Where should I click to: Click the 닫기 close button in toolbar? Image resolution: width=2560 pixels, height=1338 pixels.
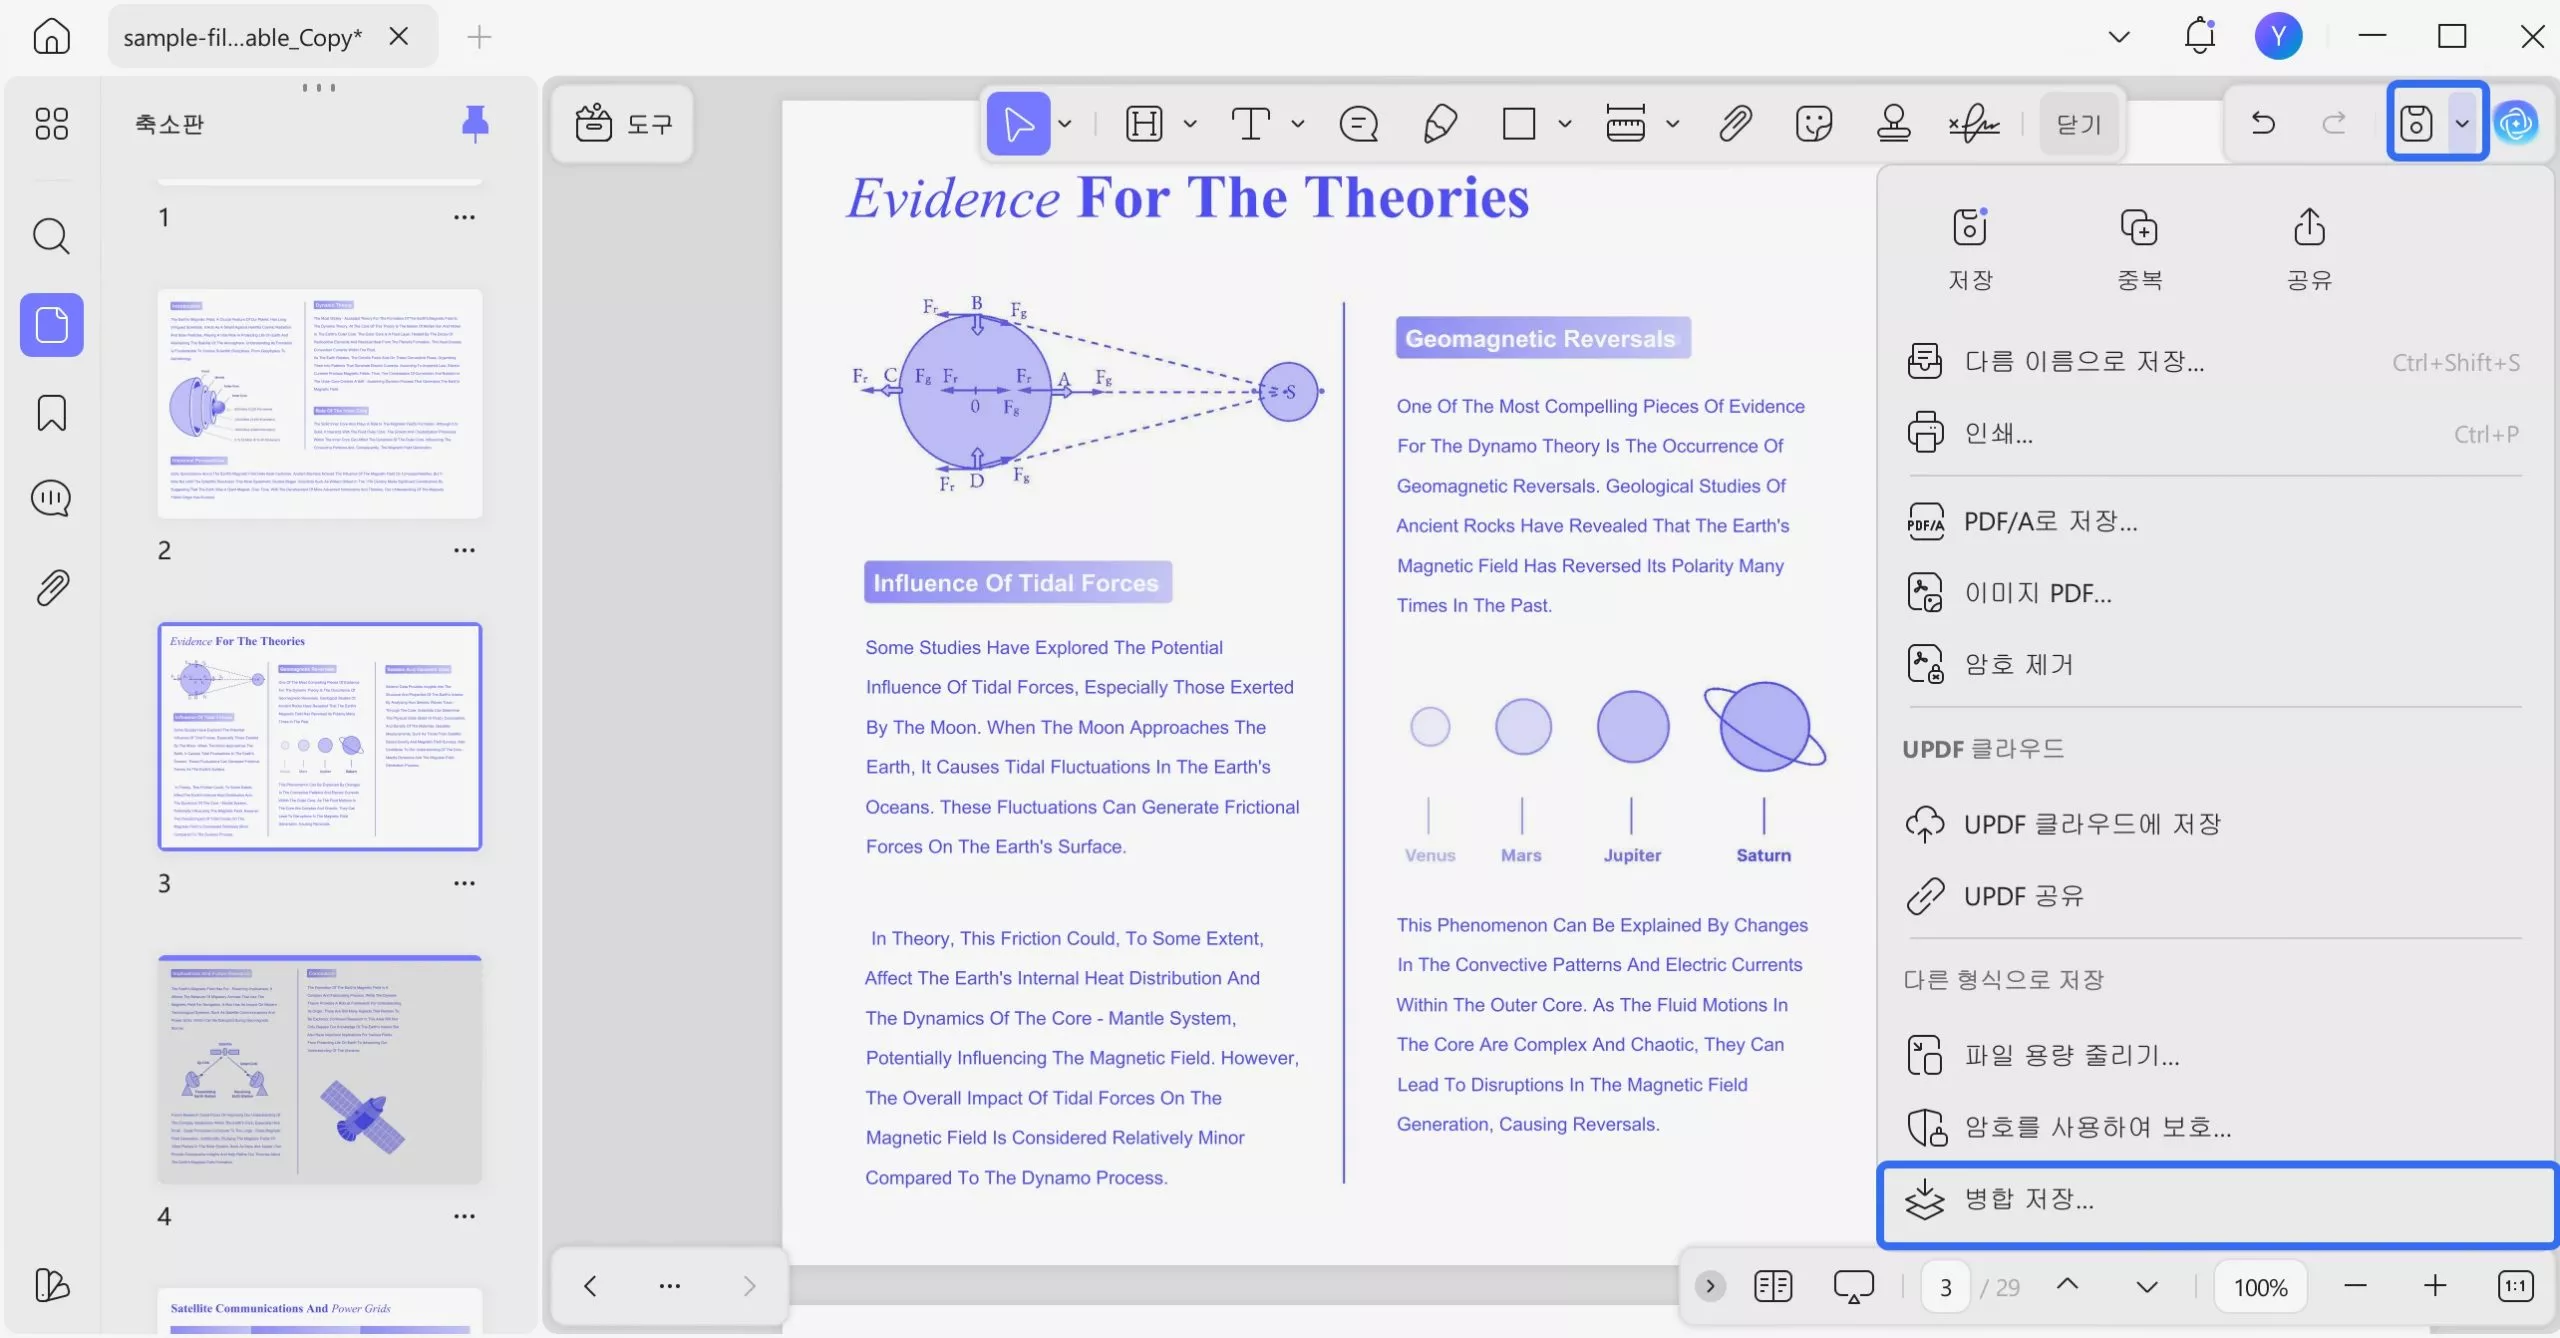coord(2079,124)
